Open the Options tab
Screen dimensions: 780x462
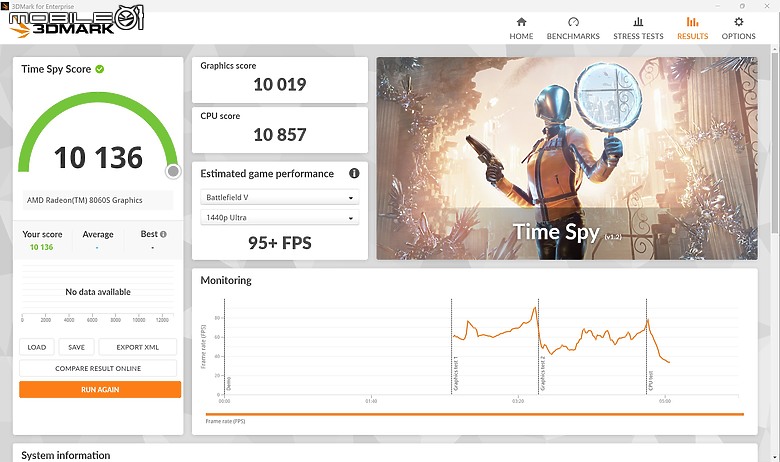click(738, 28)
